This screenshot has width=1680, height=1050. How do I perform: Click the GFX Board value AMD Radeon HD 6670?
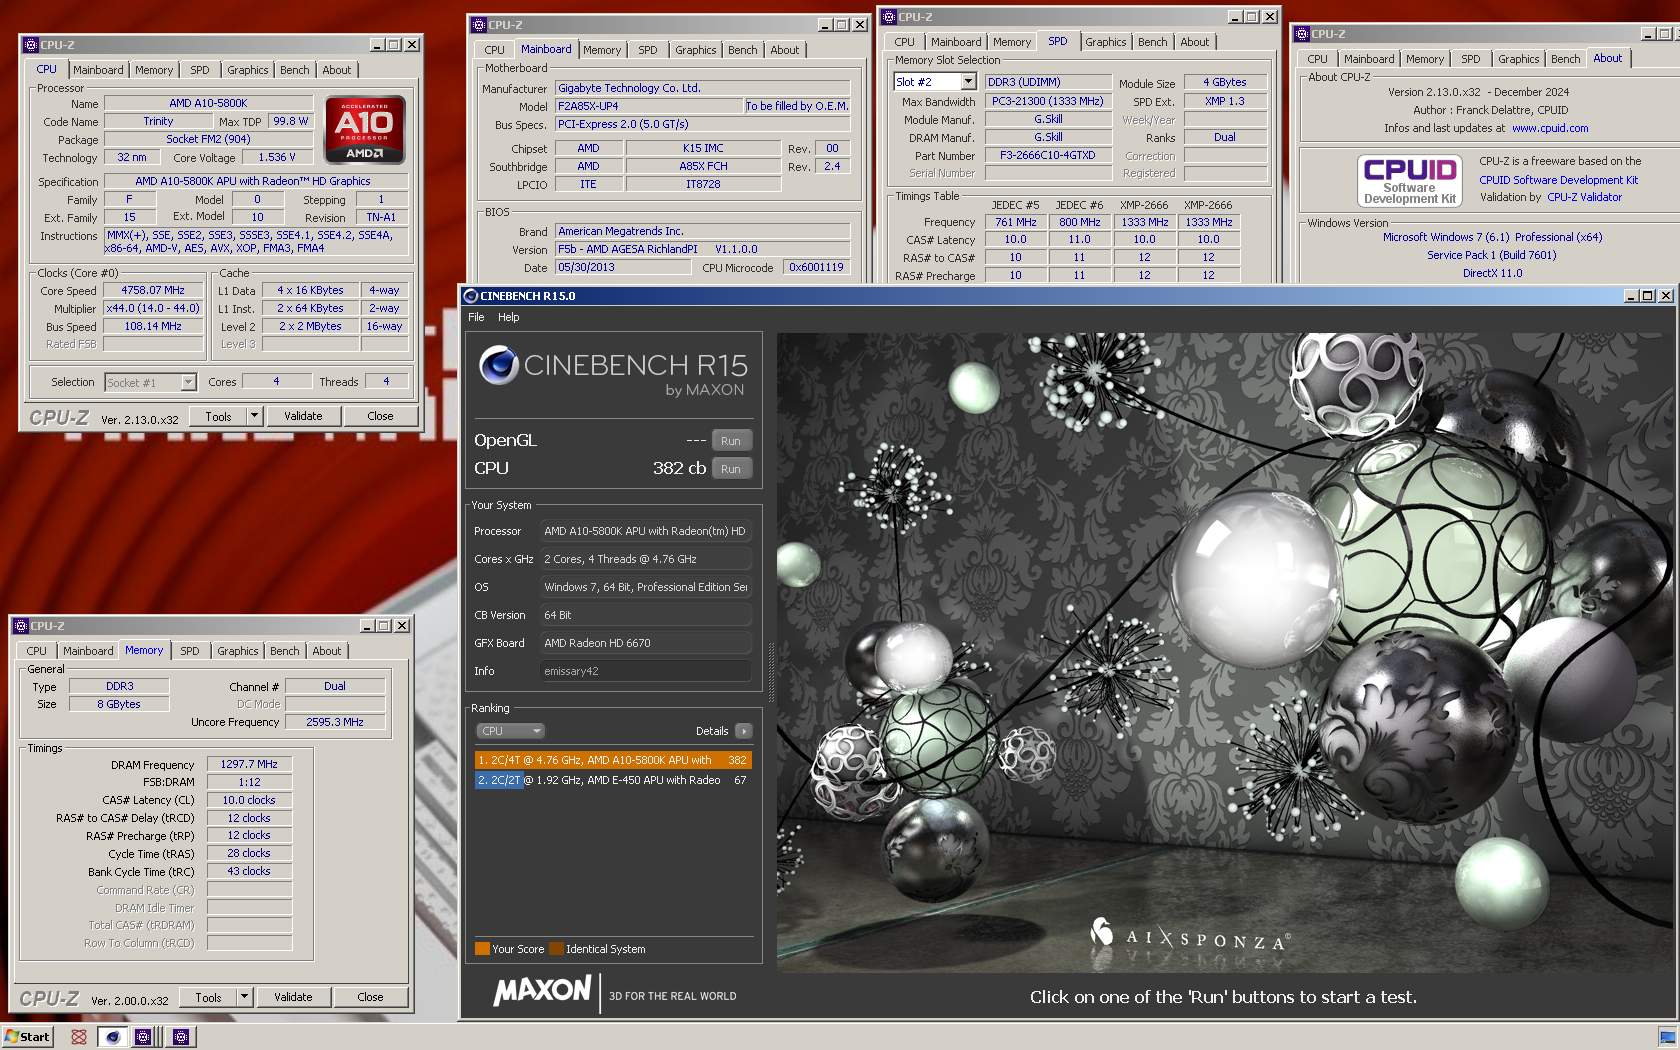[645, 643]
